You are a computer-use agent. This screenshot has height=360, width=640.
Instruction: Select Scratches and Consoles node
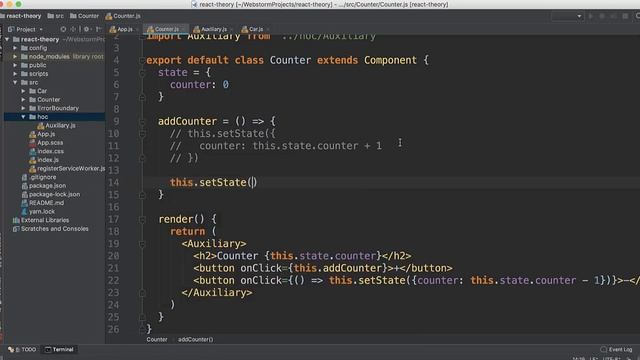tap(51, 229)
